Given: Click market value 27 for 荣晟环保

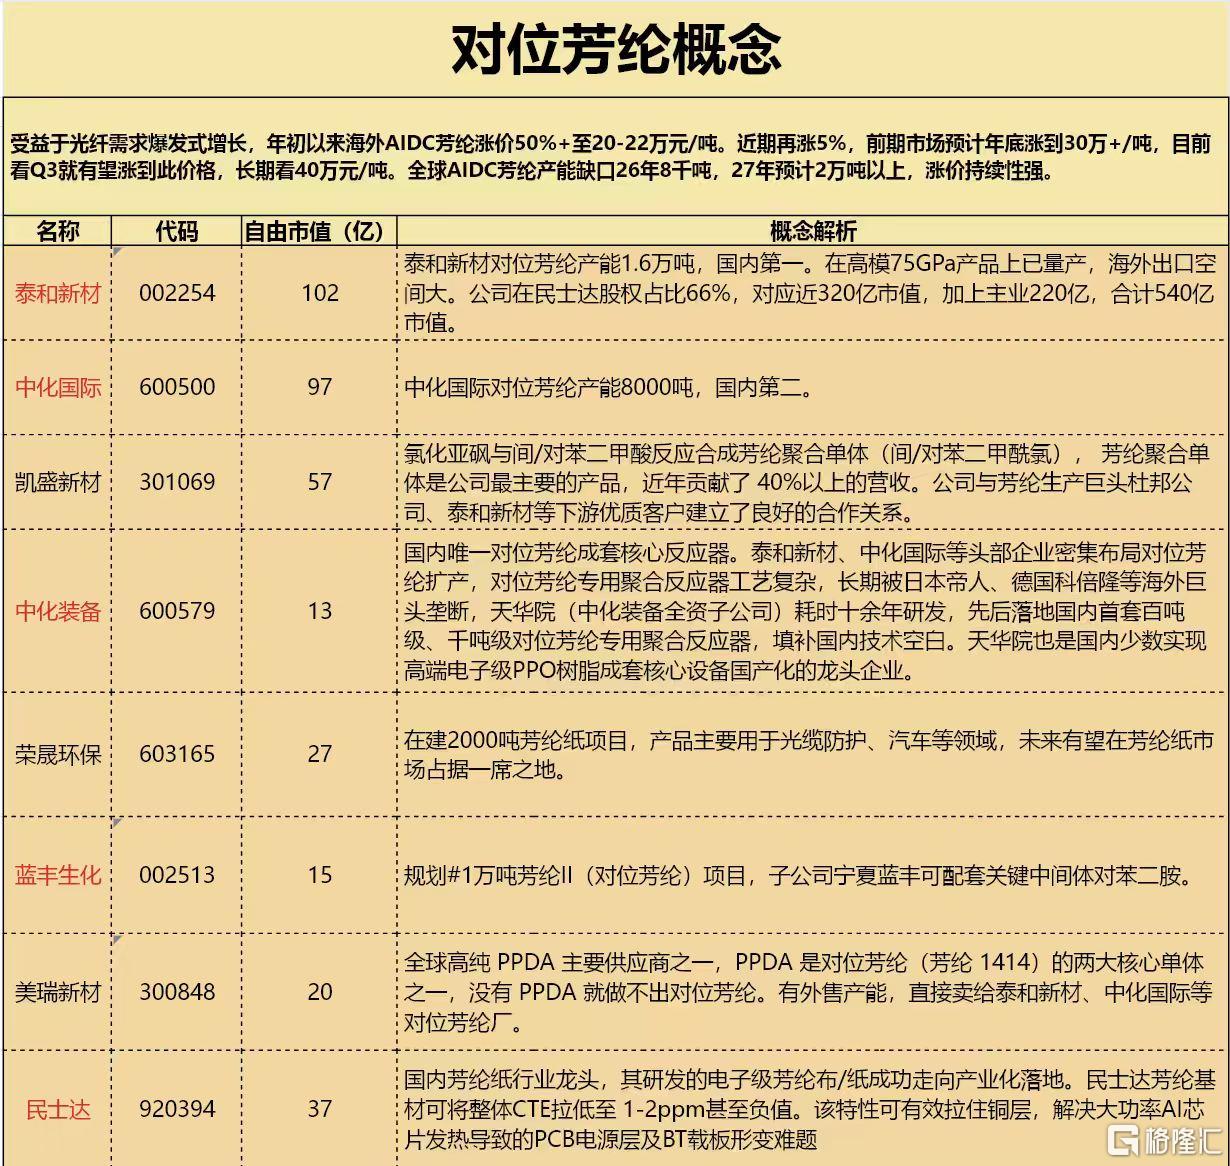Looking at the screenshot, I should (320, 754).
